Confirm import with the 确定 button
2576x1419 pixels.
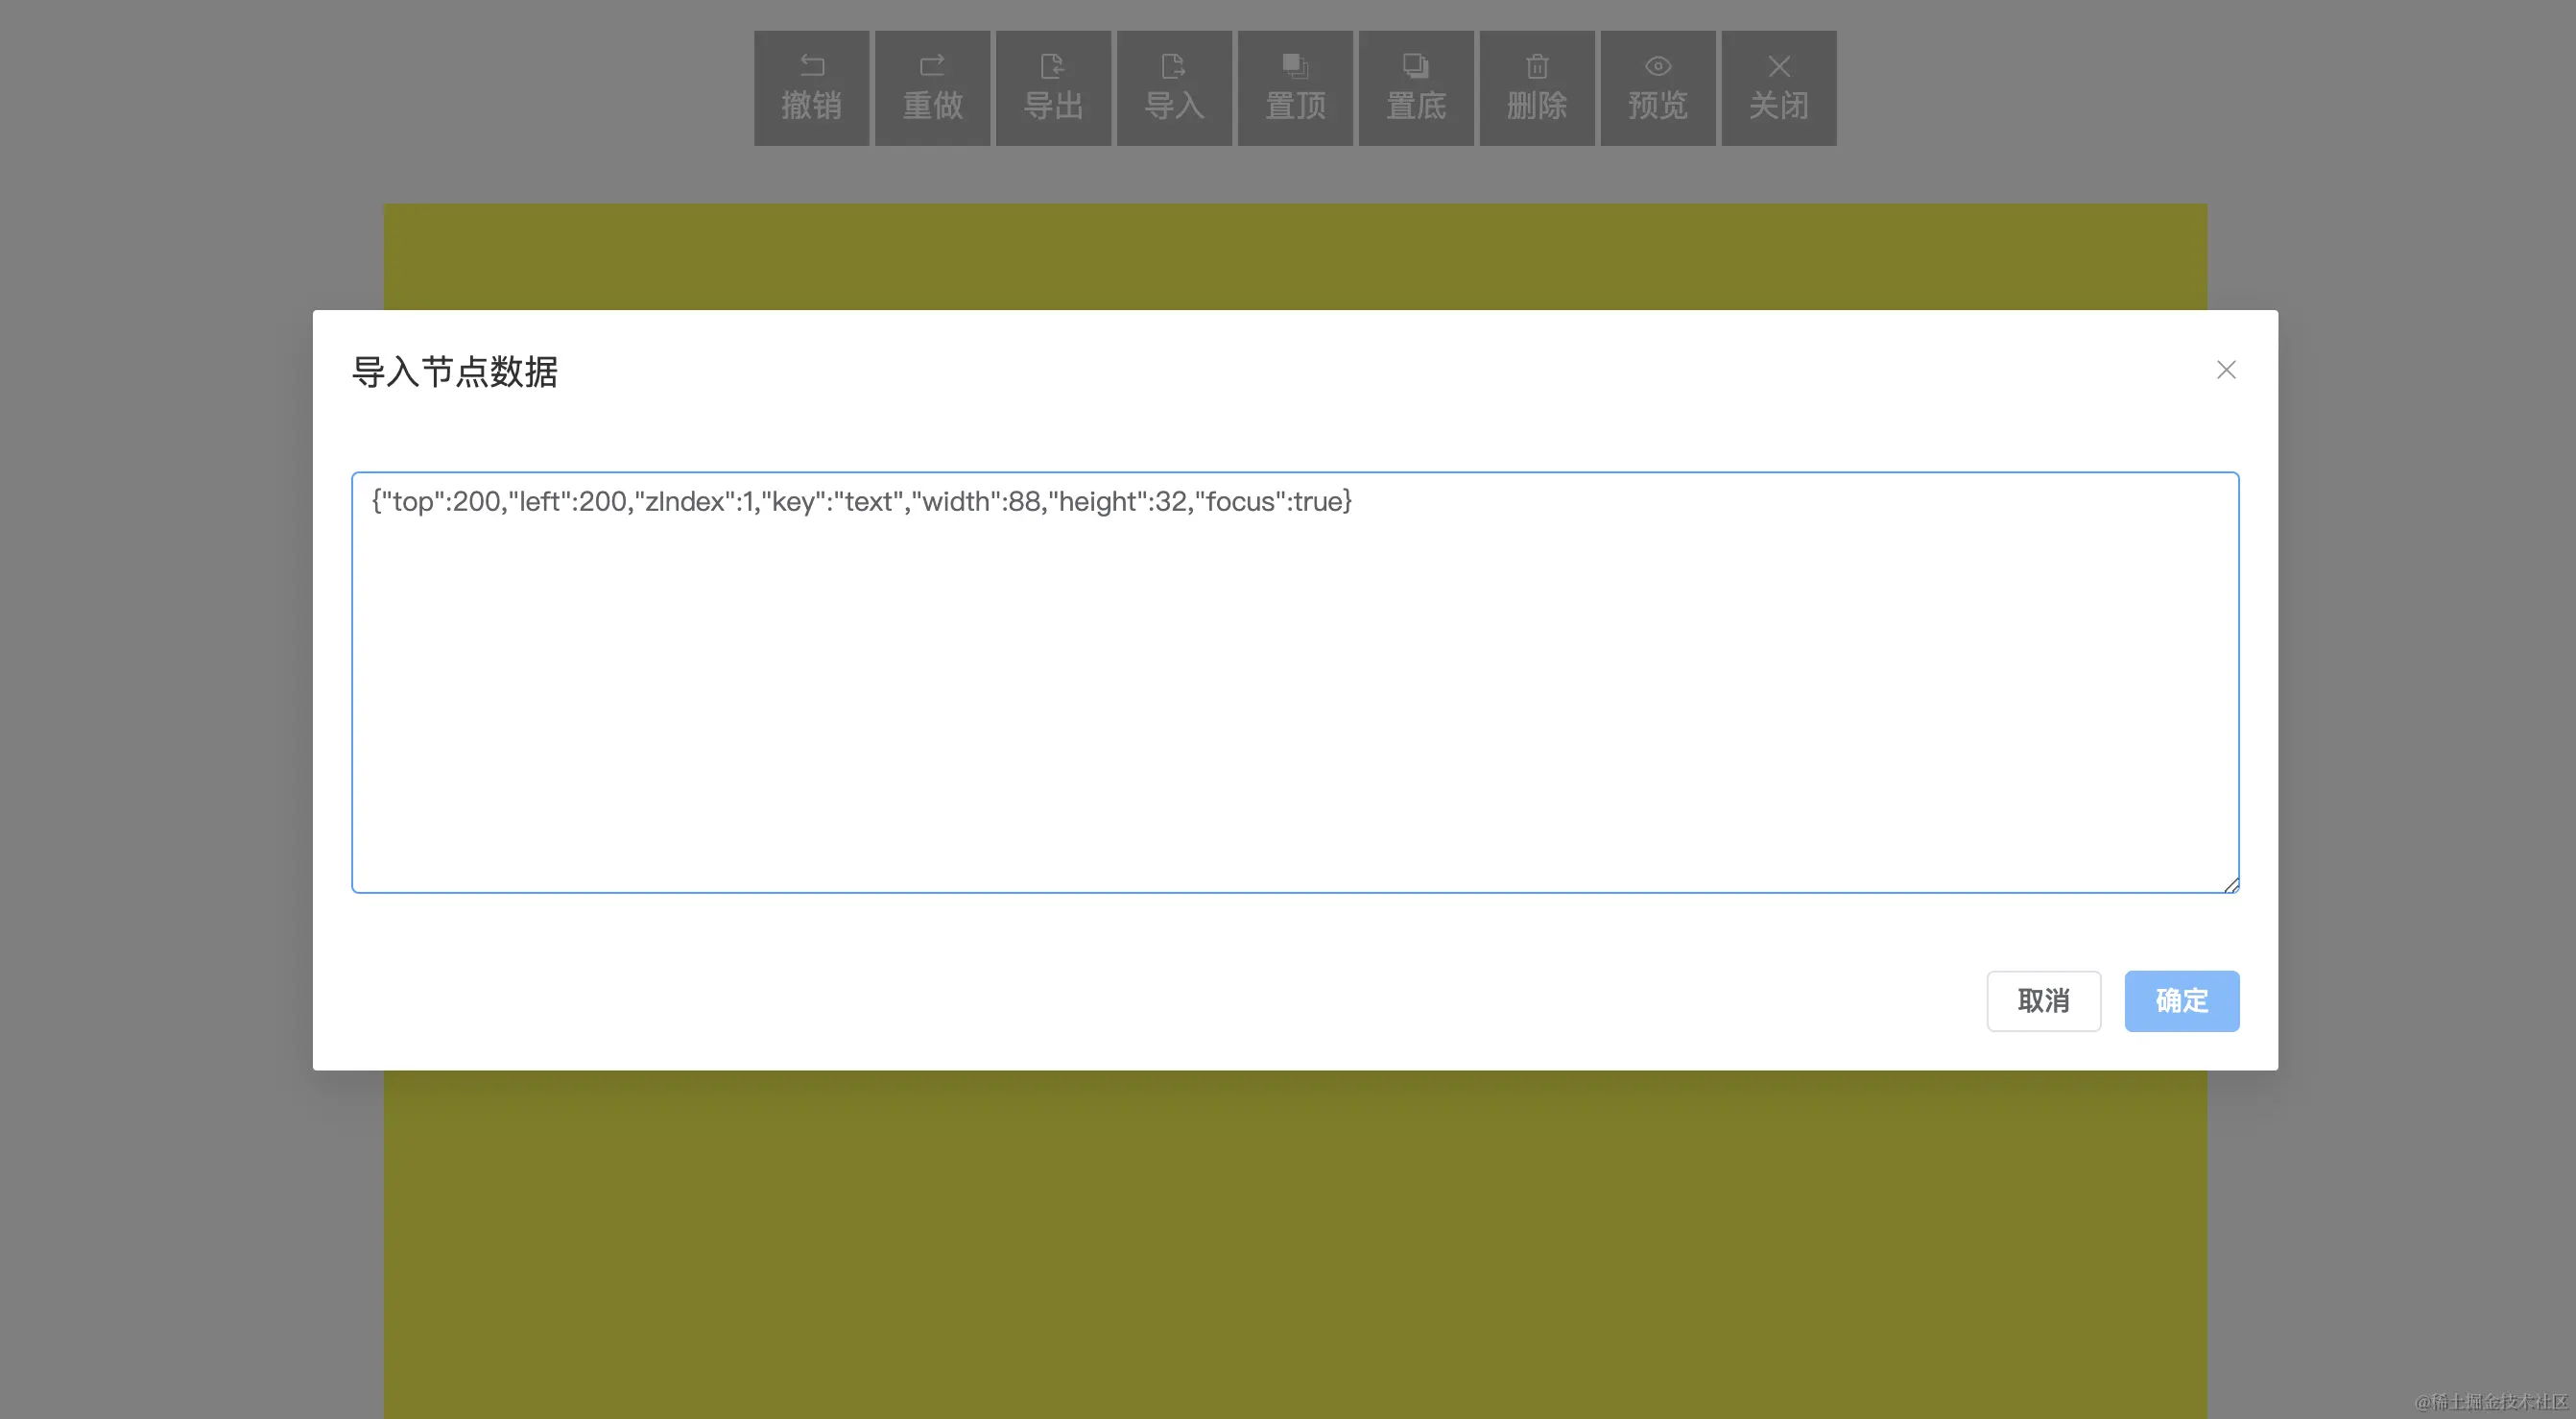point(2181,1000)
